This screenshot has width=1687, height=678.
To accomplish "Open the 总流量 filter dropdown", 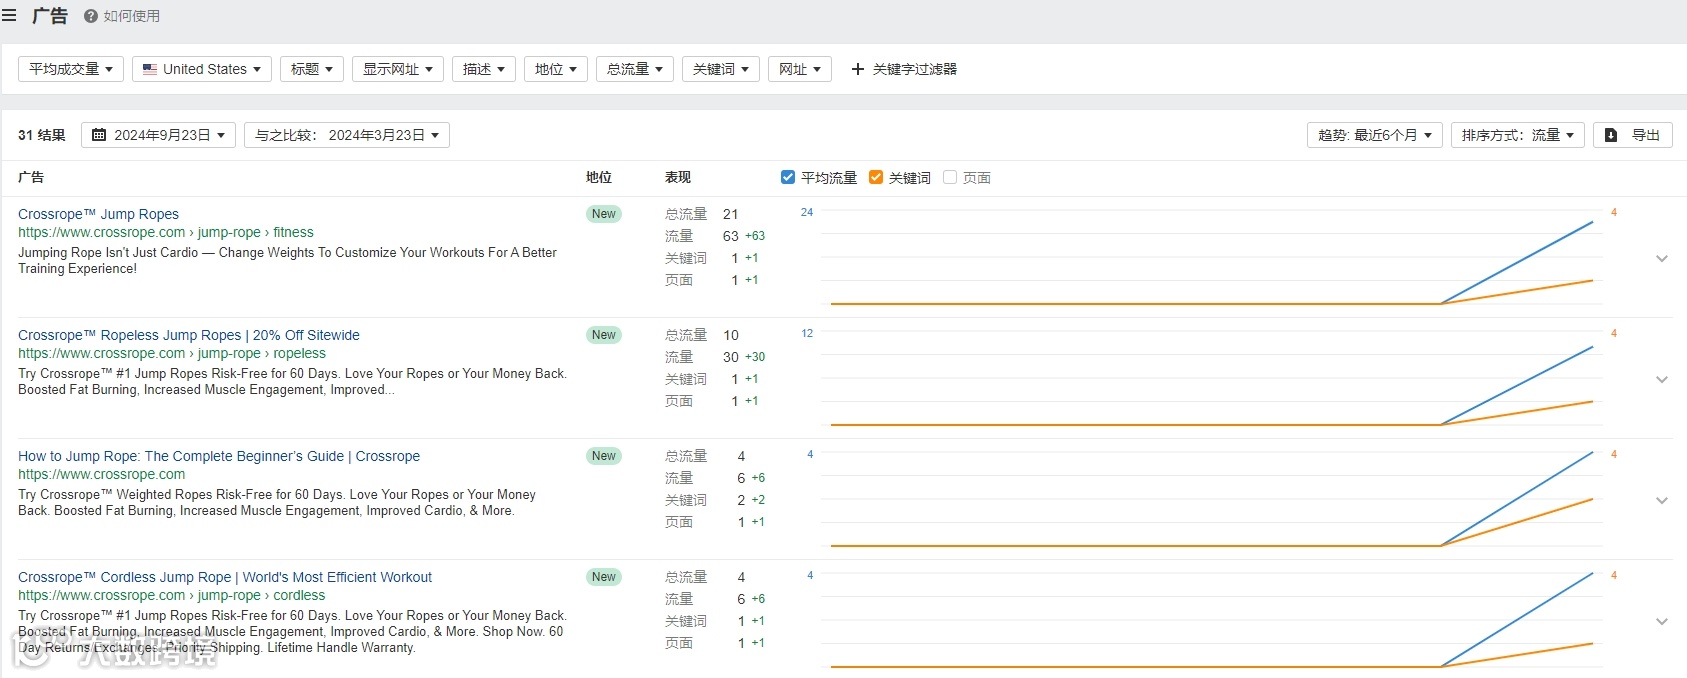I will [635, 69].
